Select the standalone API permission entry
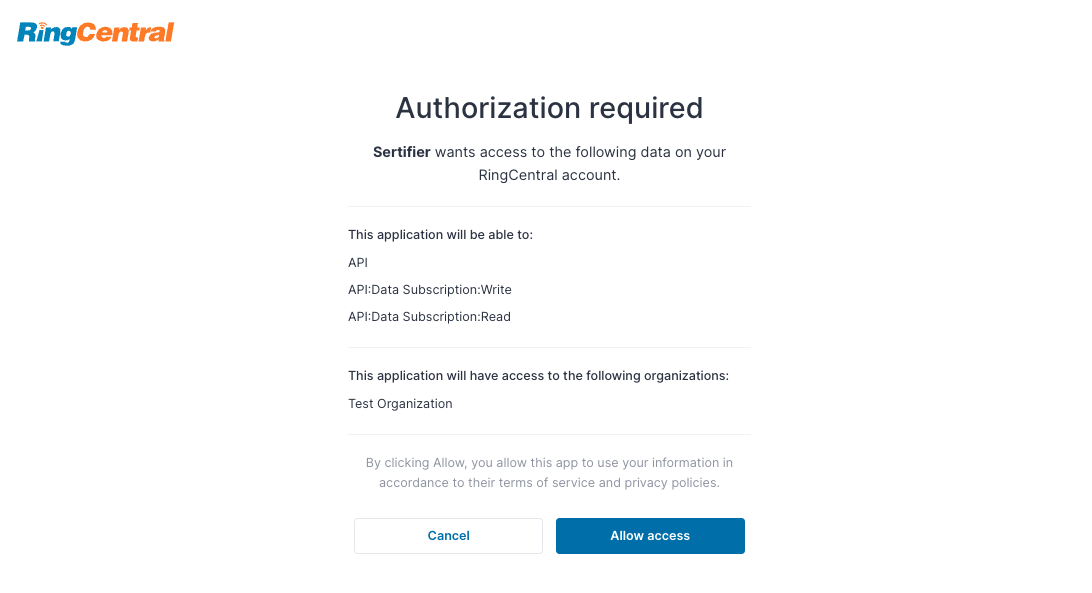This screenshot has width=1092, height=593. [358, 263]
